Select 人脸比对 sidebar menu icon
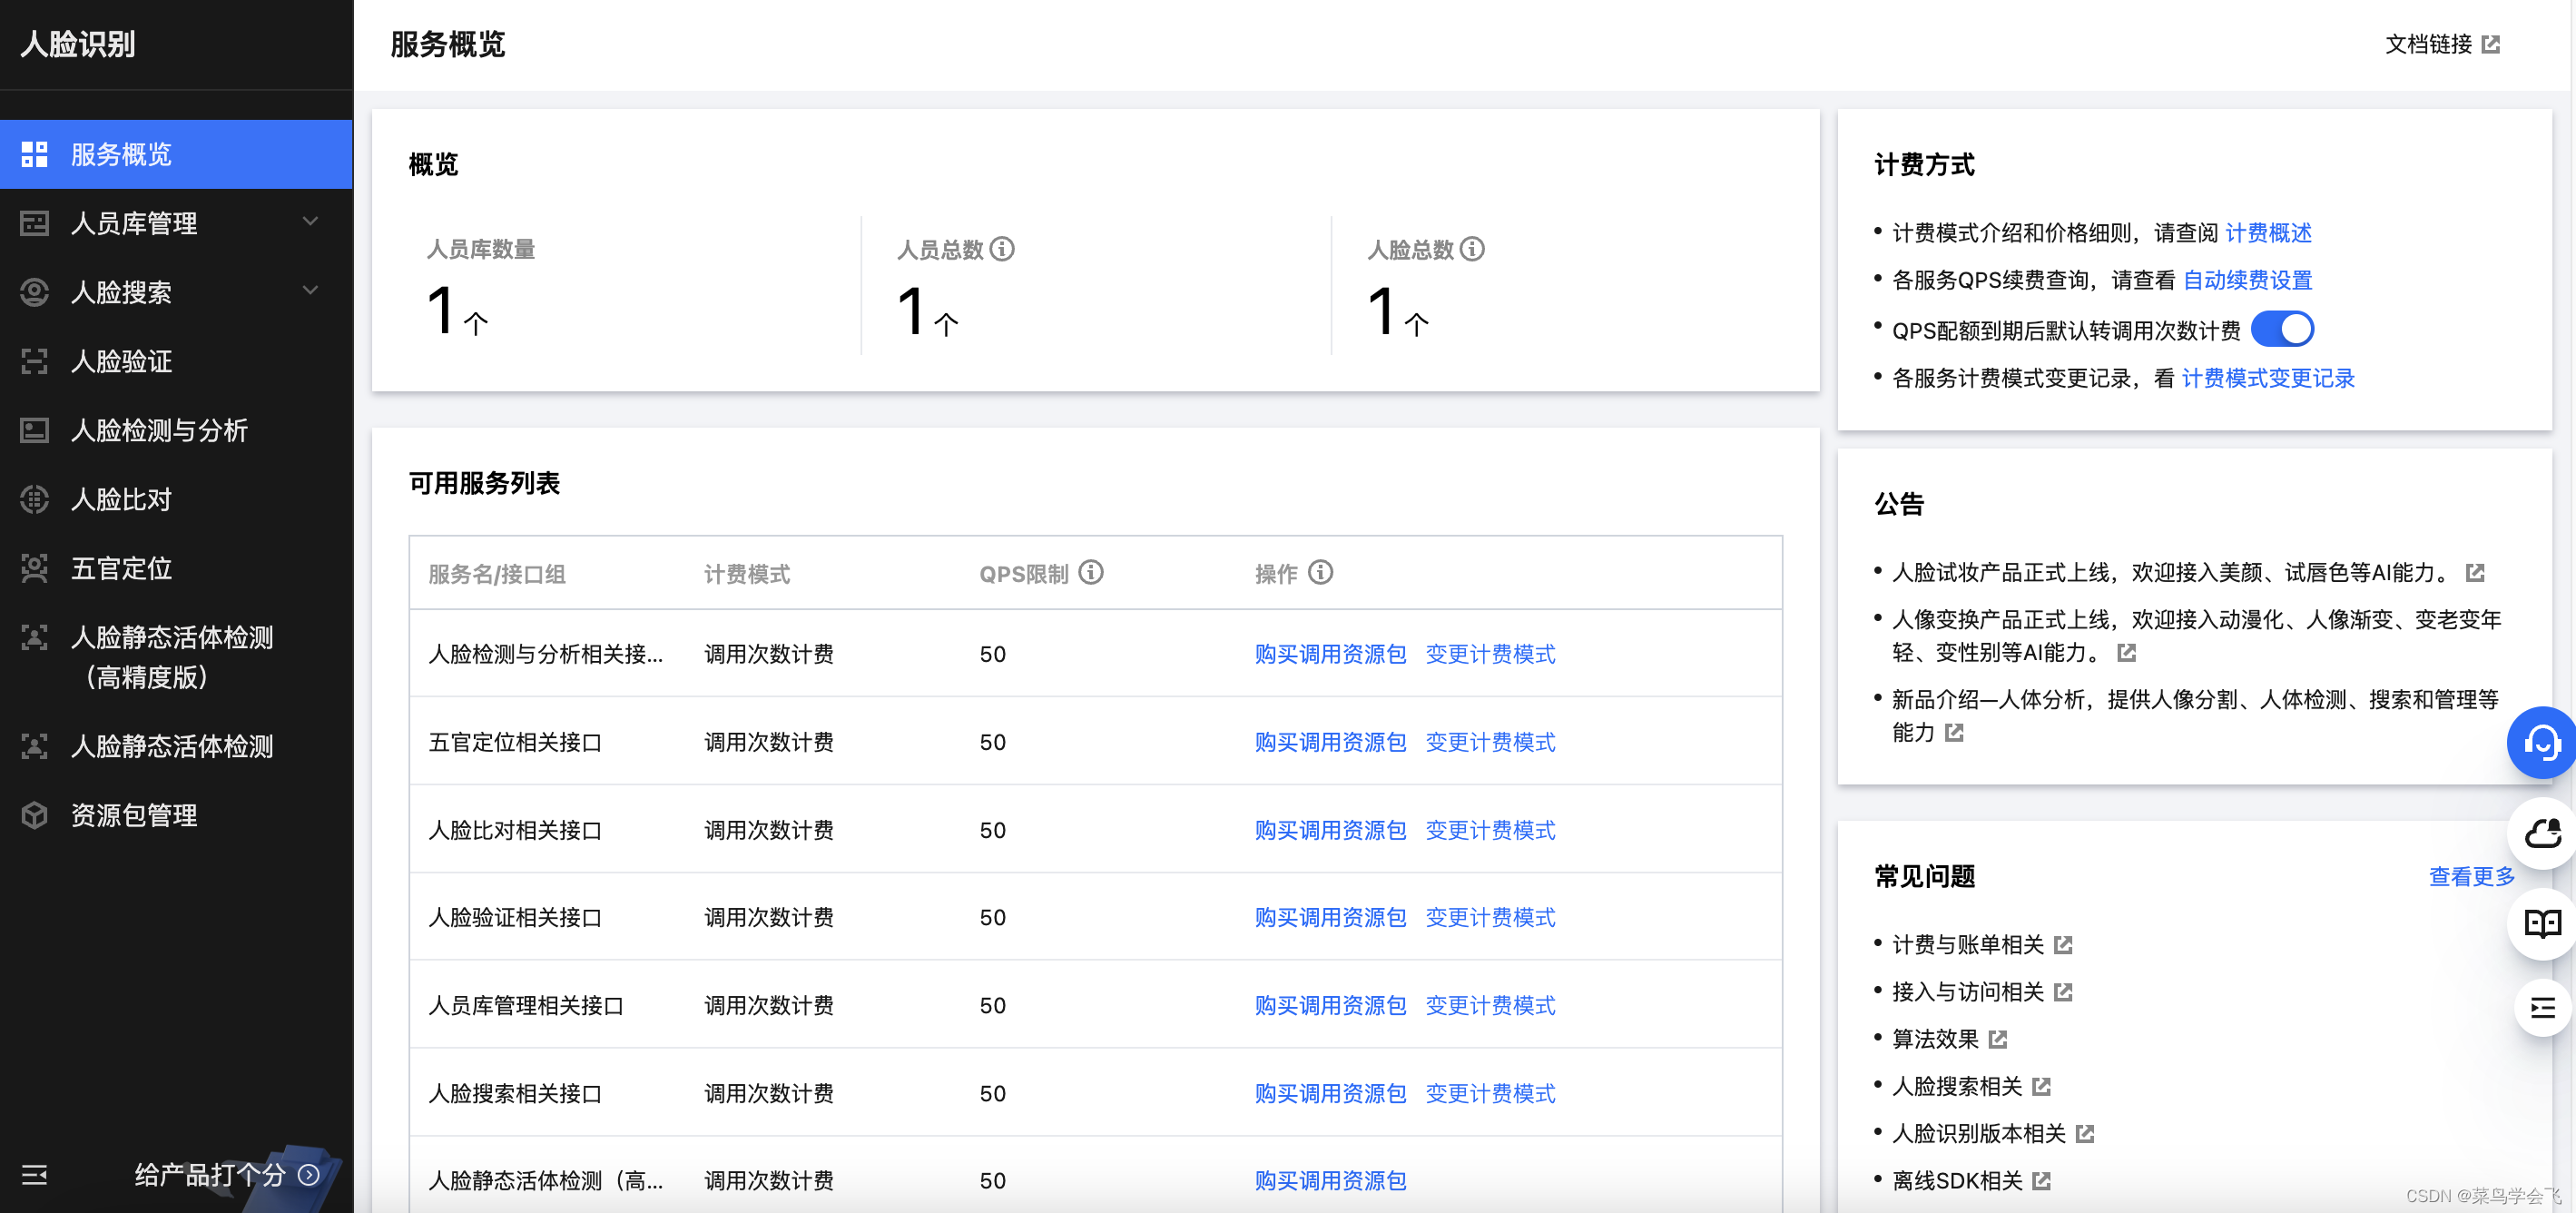 [x=36, y=499]
